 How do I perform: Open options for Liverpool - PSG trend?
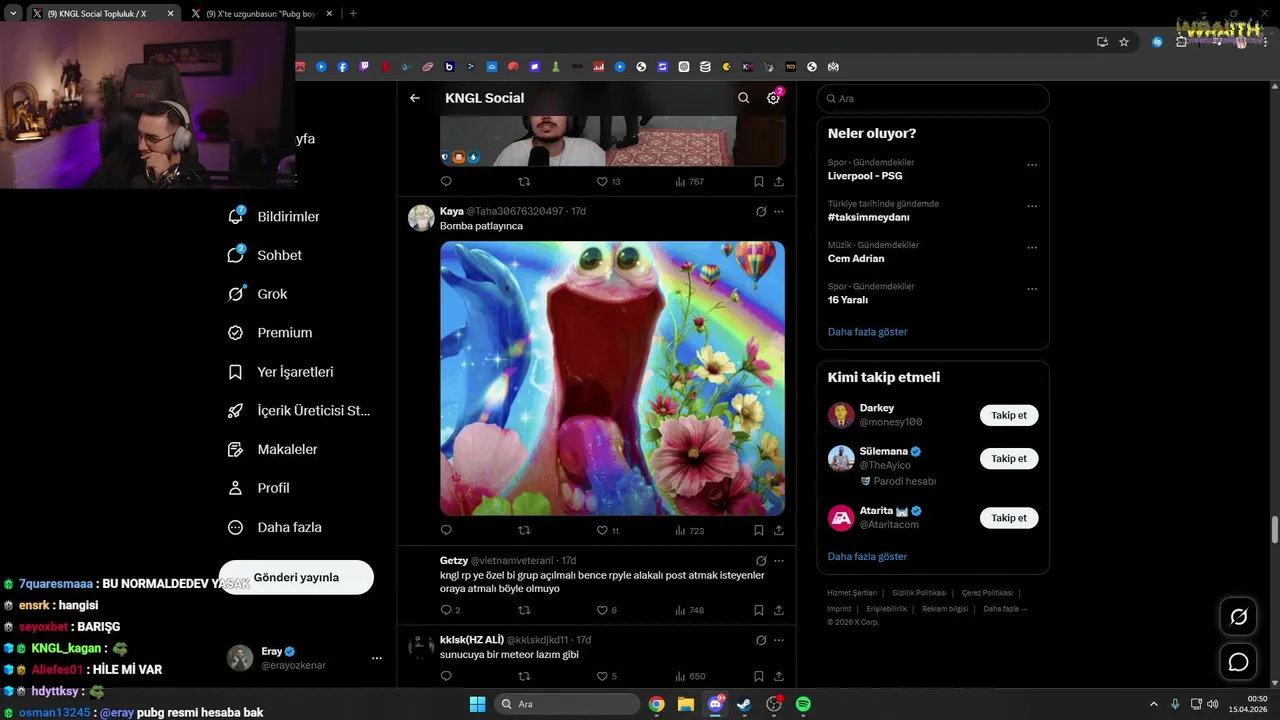coord(1032,165)
